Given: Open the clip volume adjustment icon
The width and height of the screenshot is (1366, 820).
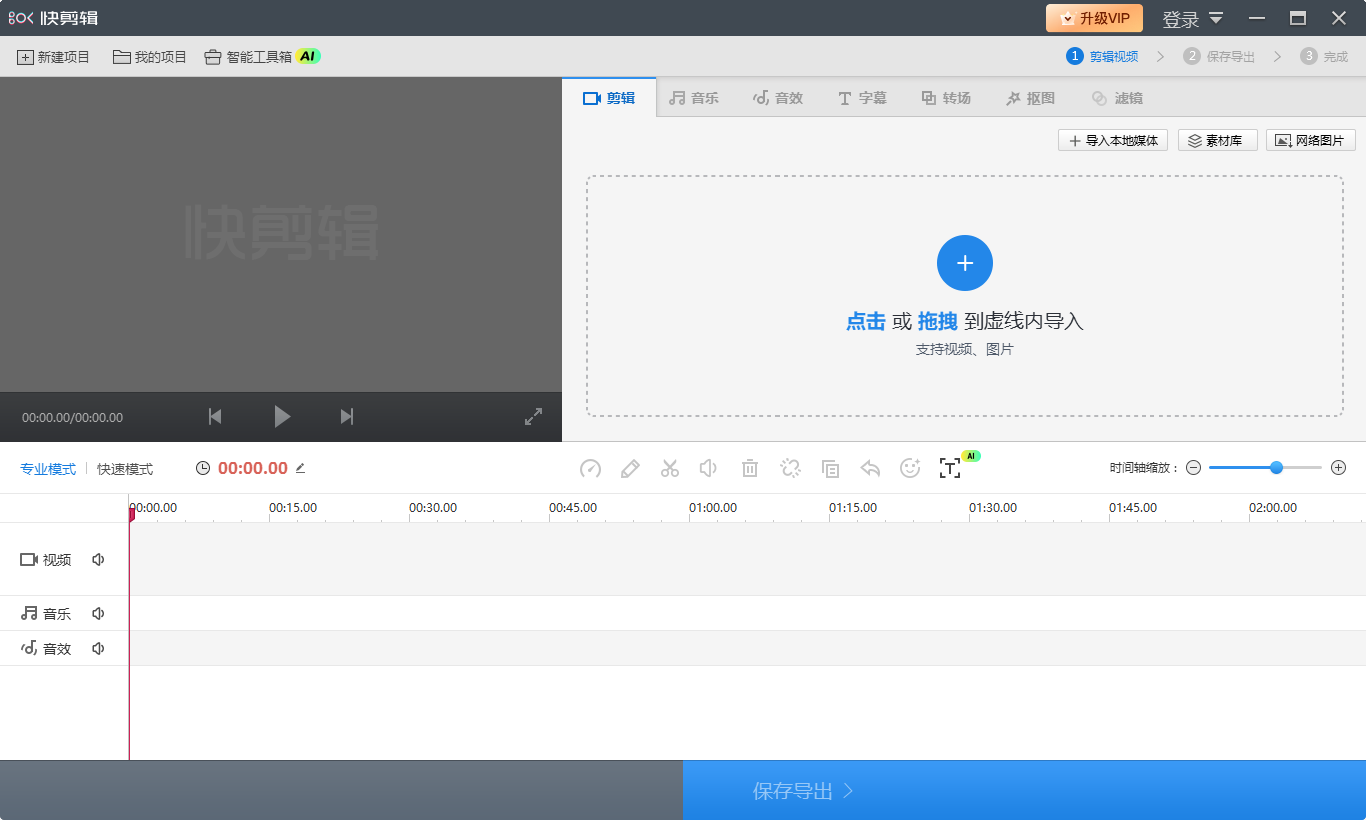Looking at the screenshot, I should coord(709,468).
